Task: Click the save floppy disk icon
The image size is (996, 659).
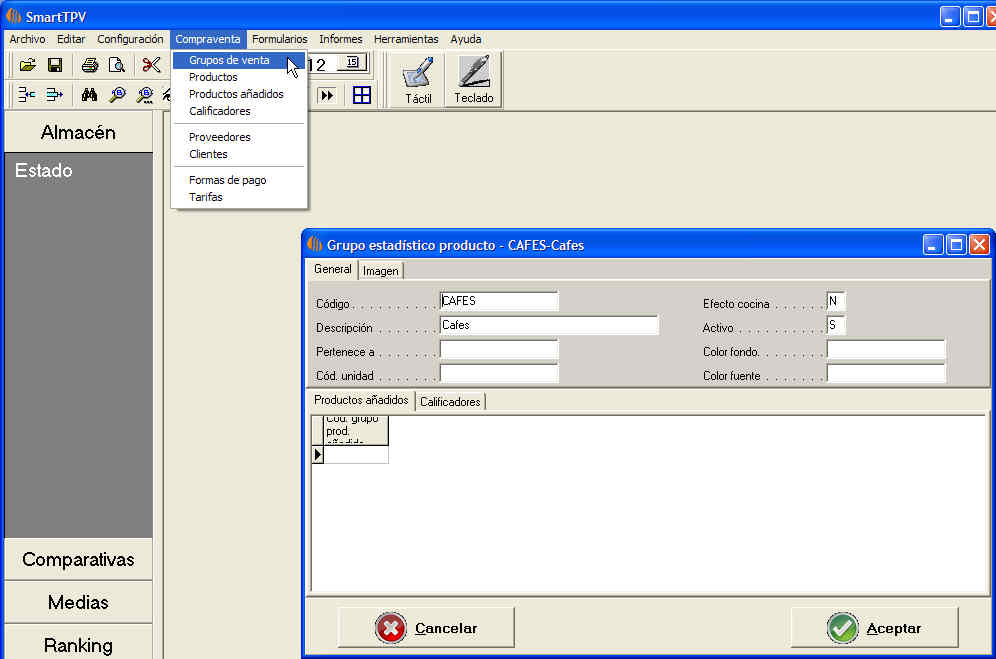Action: (x=55, y=65)
